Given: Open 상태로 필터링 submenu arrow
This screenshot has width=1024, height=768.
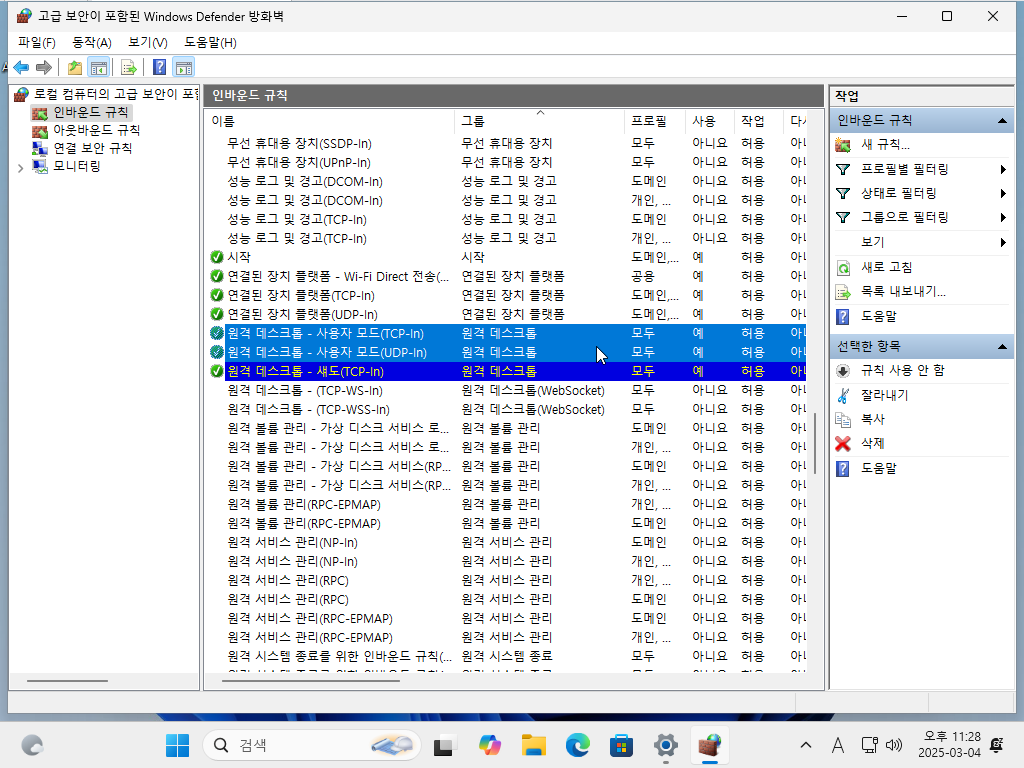Looking at the screenshot, I should click(1003, 194).
